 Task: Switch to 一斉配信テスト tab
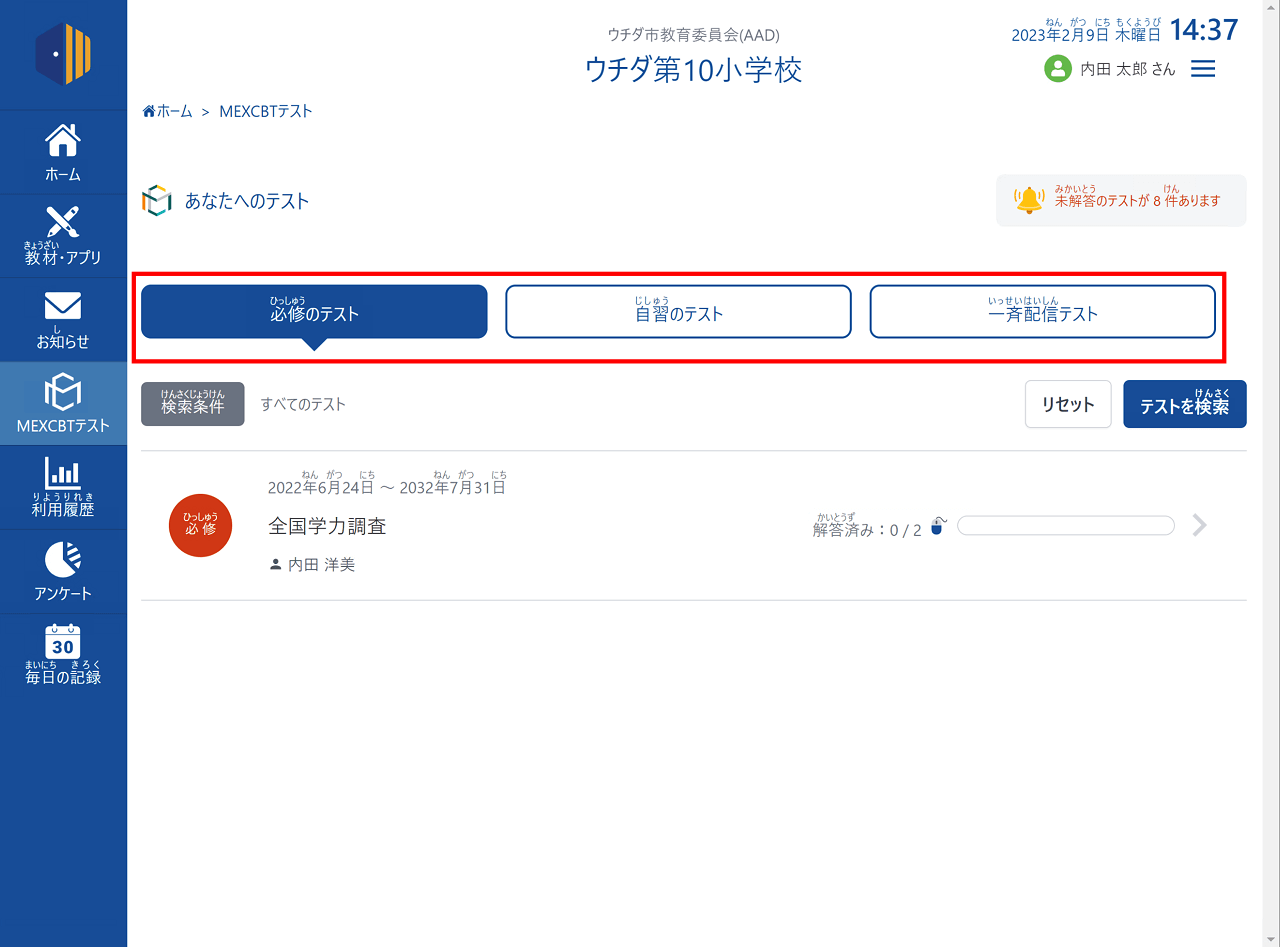tap(1042, 312)
